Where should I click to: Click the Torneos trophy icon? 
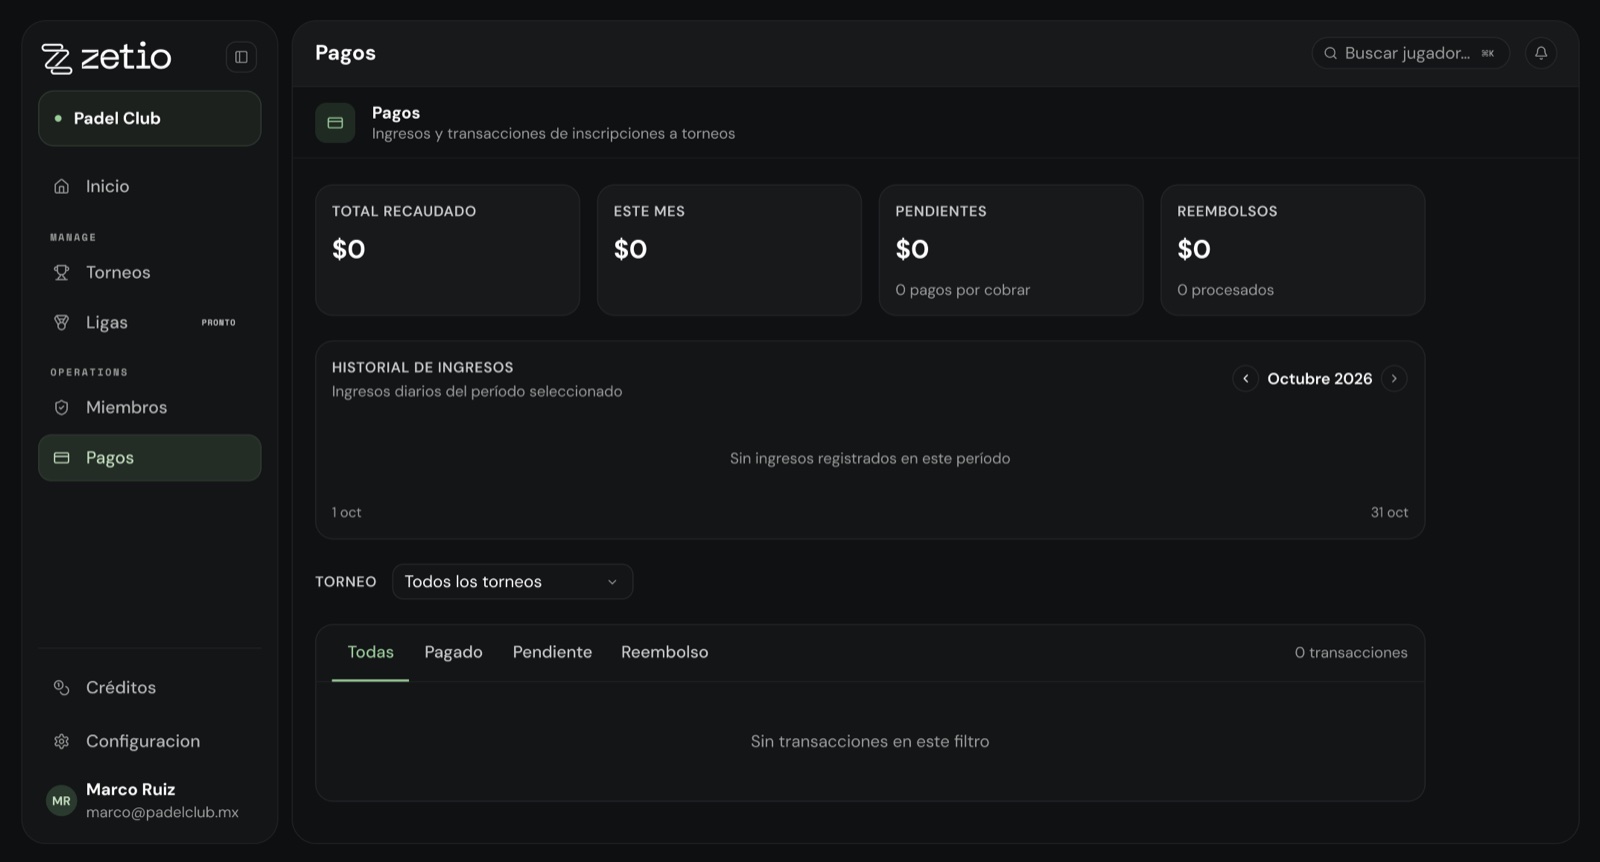(62, 273)
